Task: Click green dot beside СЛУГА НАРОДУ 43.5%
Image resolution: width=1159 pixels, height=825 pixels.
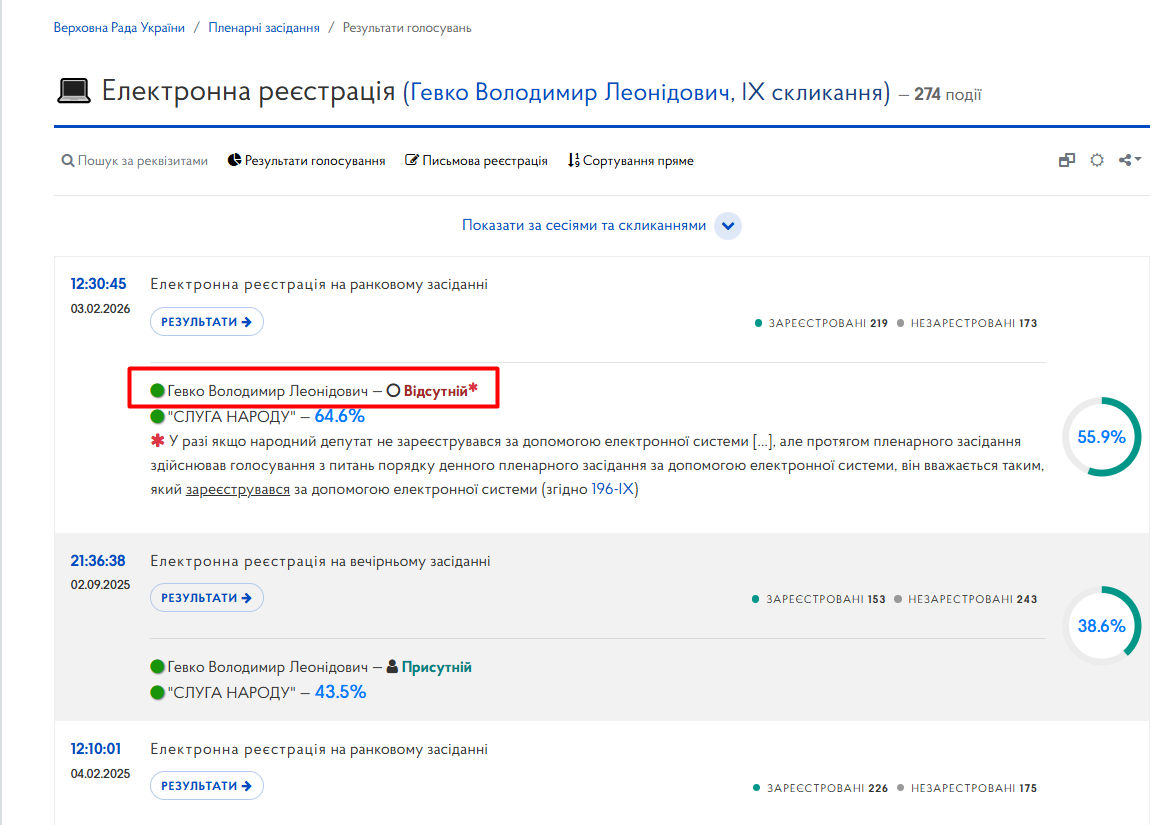Action: 157,693
